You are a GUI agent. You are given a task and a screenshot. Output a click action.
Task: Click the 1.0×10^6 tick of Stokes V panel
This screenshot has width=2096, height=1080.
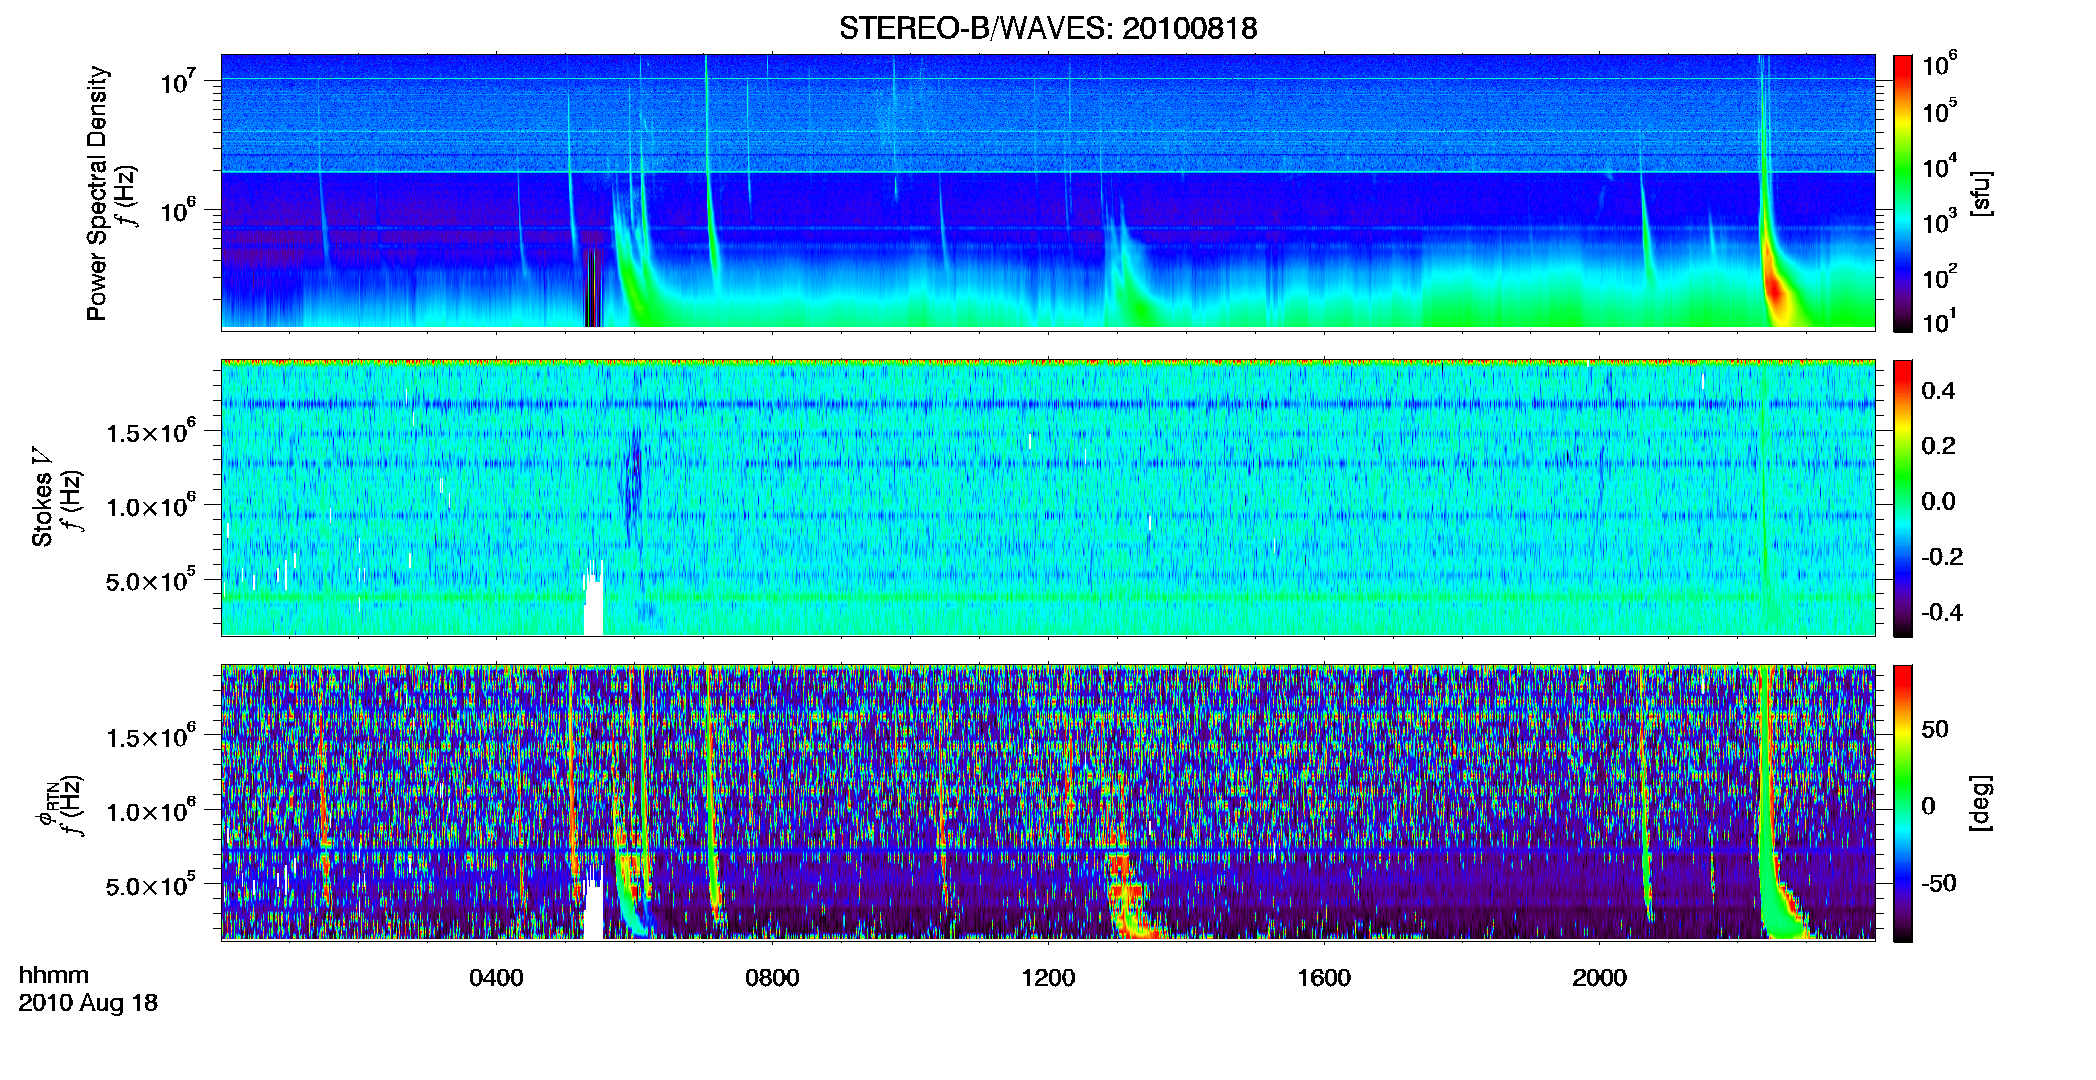click(x=151, y=505)
